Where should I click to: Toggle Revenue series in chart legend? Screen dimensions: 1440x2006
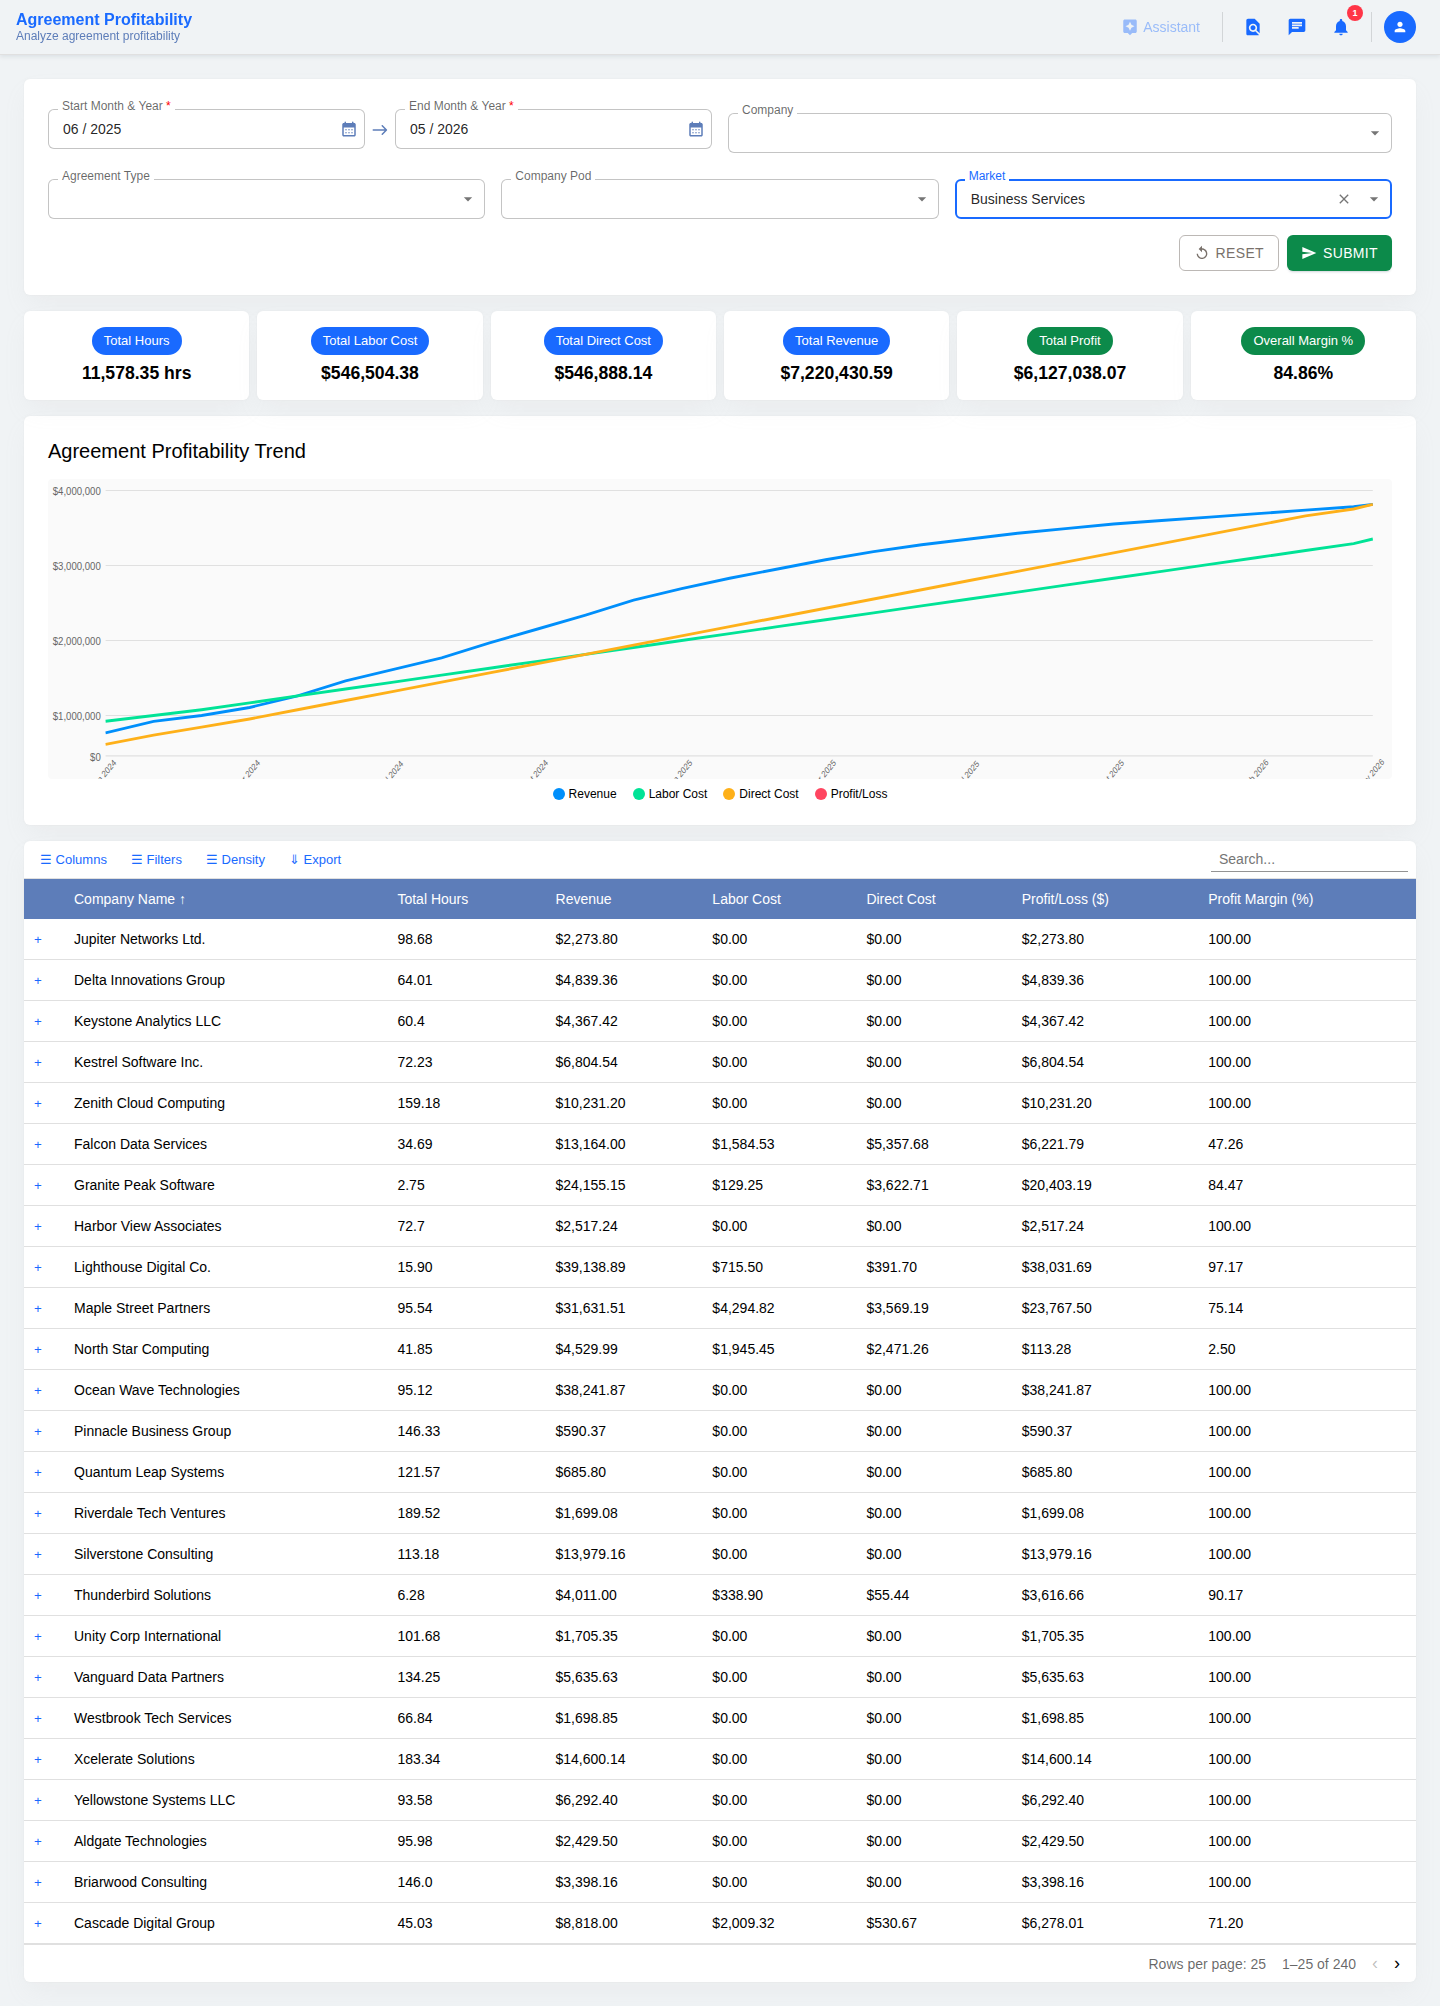click(x=585, y=794)
